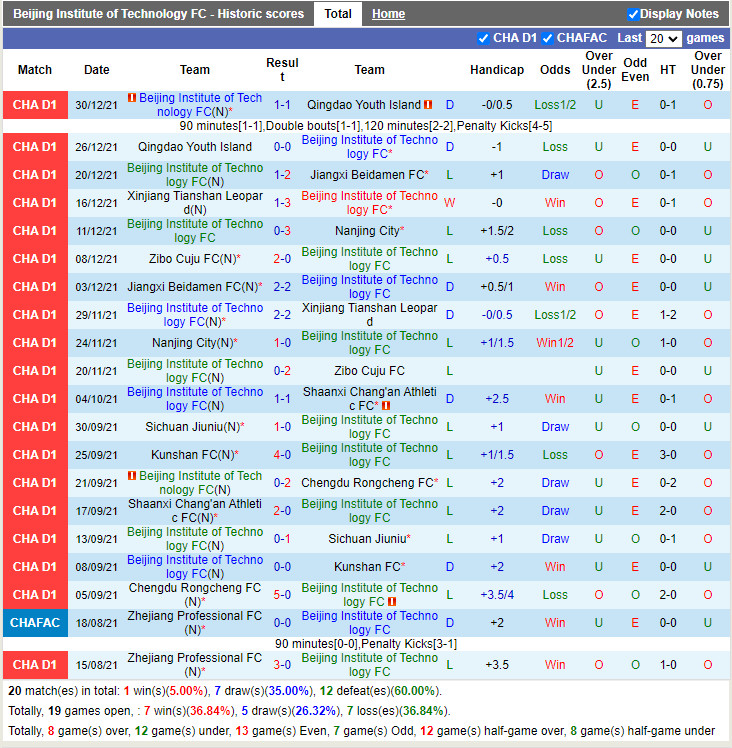Click the CHA D1 label for 03/12/21
The height and width of the screenshot is (748, 732).
pyautogui.click(x=35, y=287)
